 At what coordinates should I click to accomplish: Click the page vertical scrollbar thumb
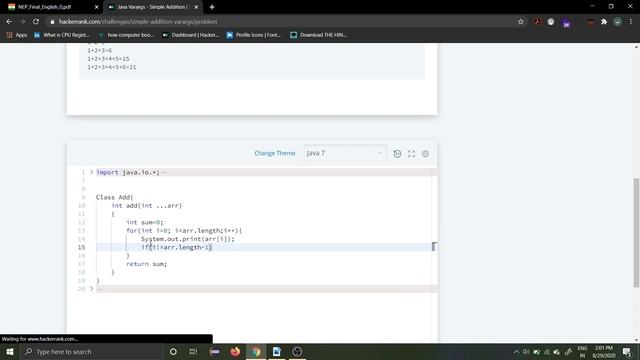[636, 233]
